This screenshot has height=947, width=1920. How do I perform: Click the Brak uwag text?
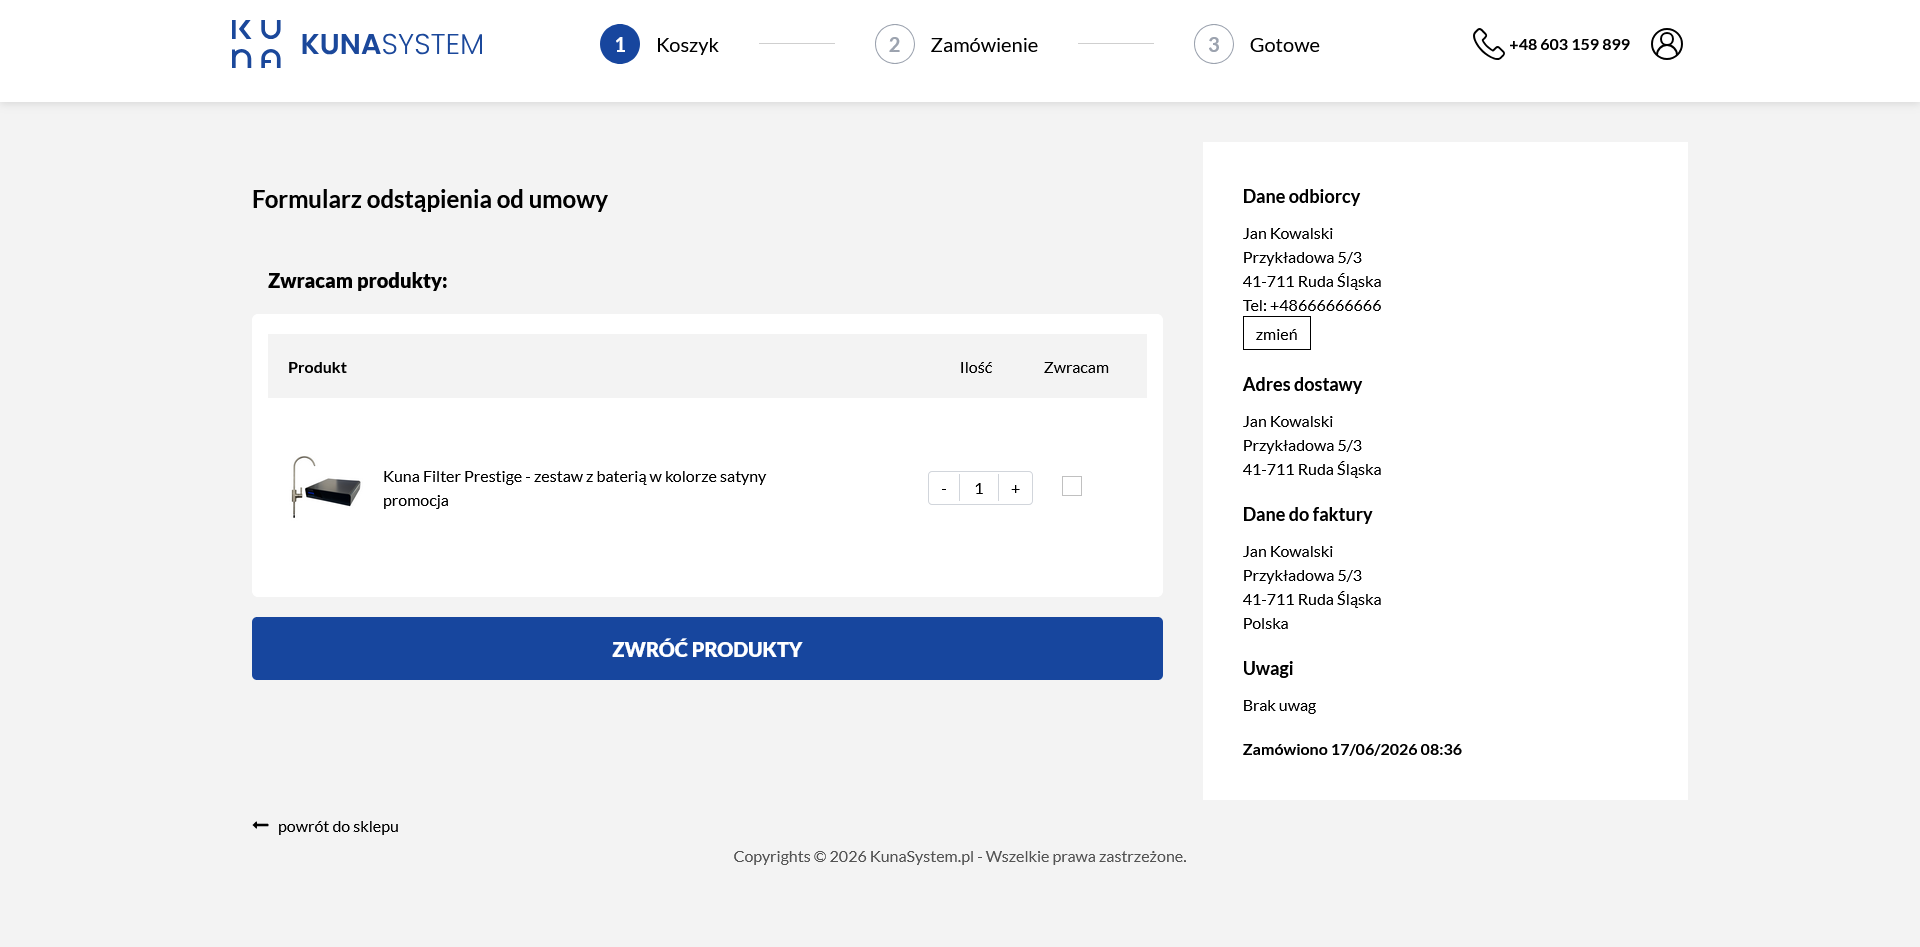tap(1279, 705)
